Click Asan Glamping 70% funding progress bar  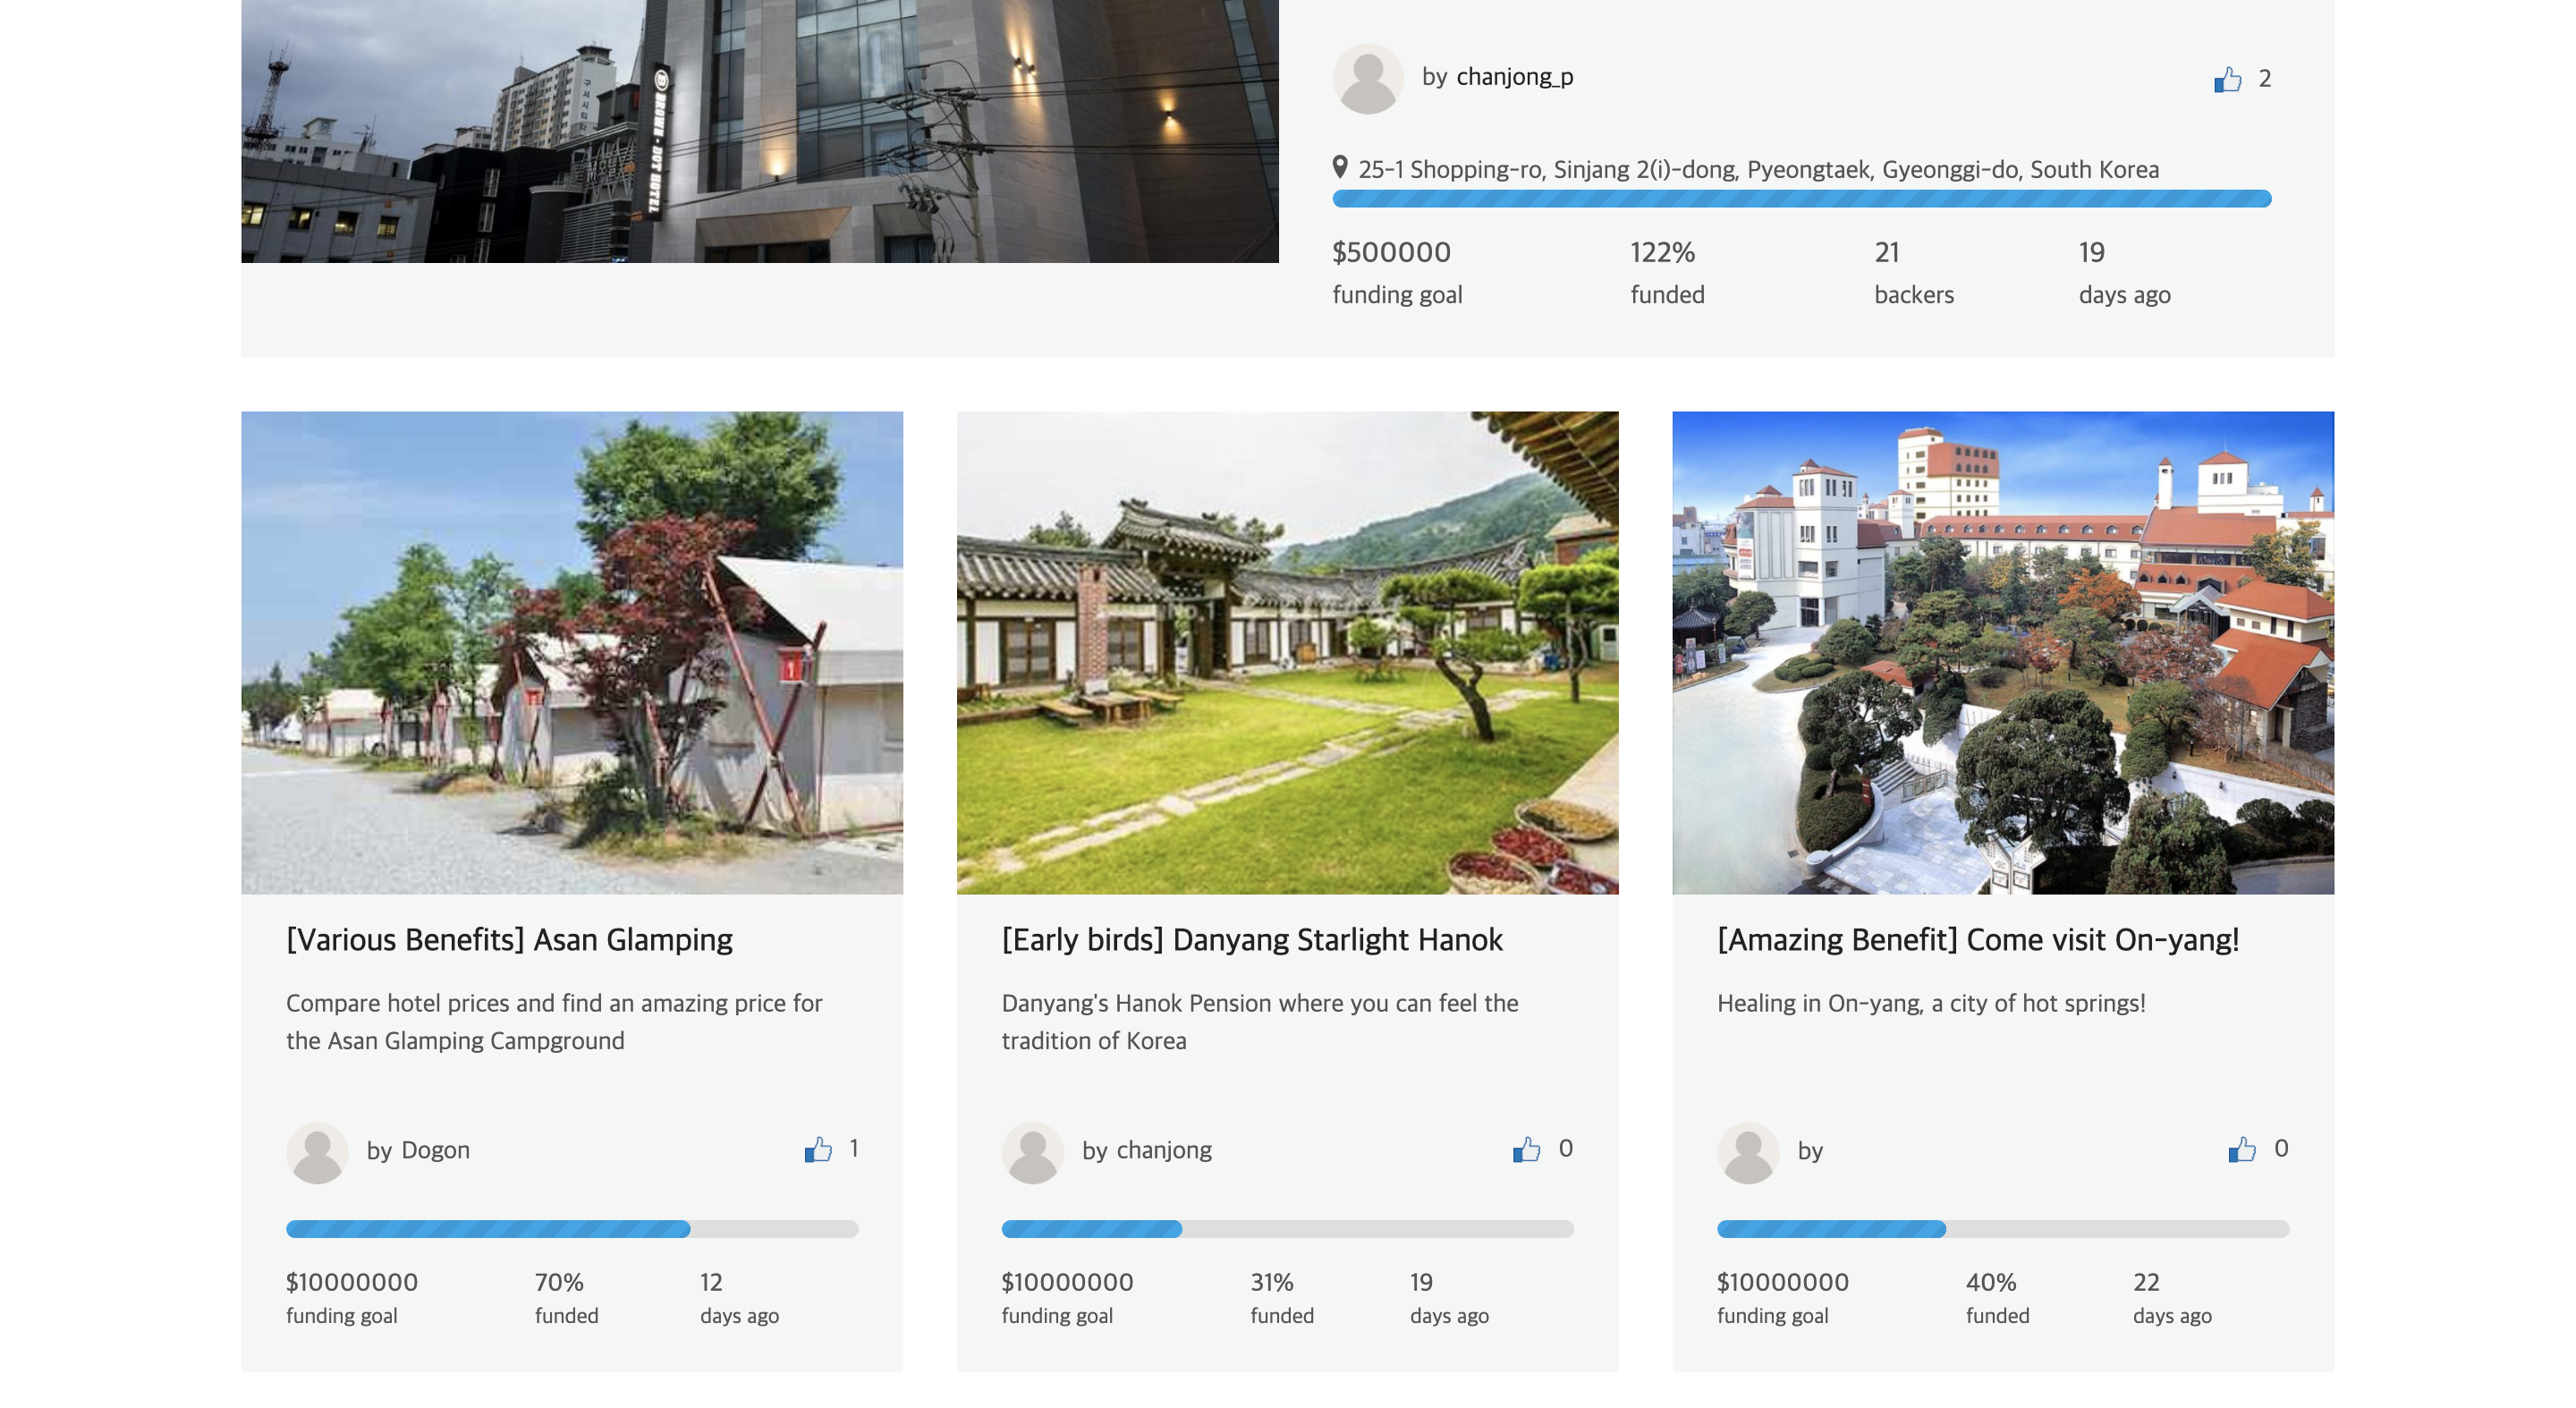click(x=572, y=1229)
